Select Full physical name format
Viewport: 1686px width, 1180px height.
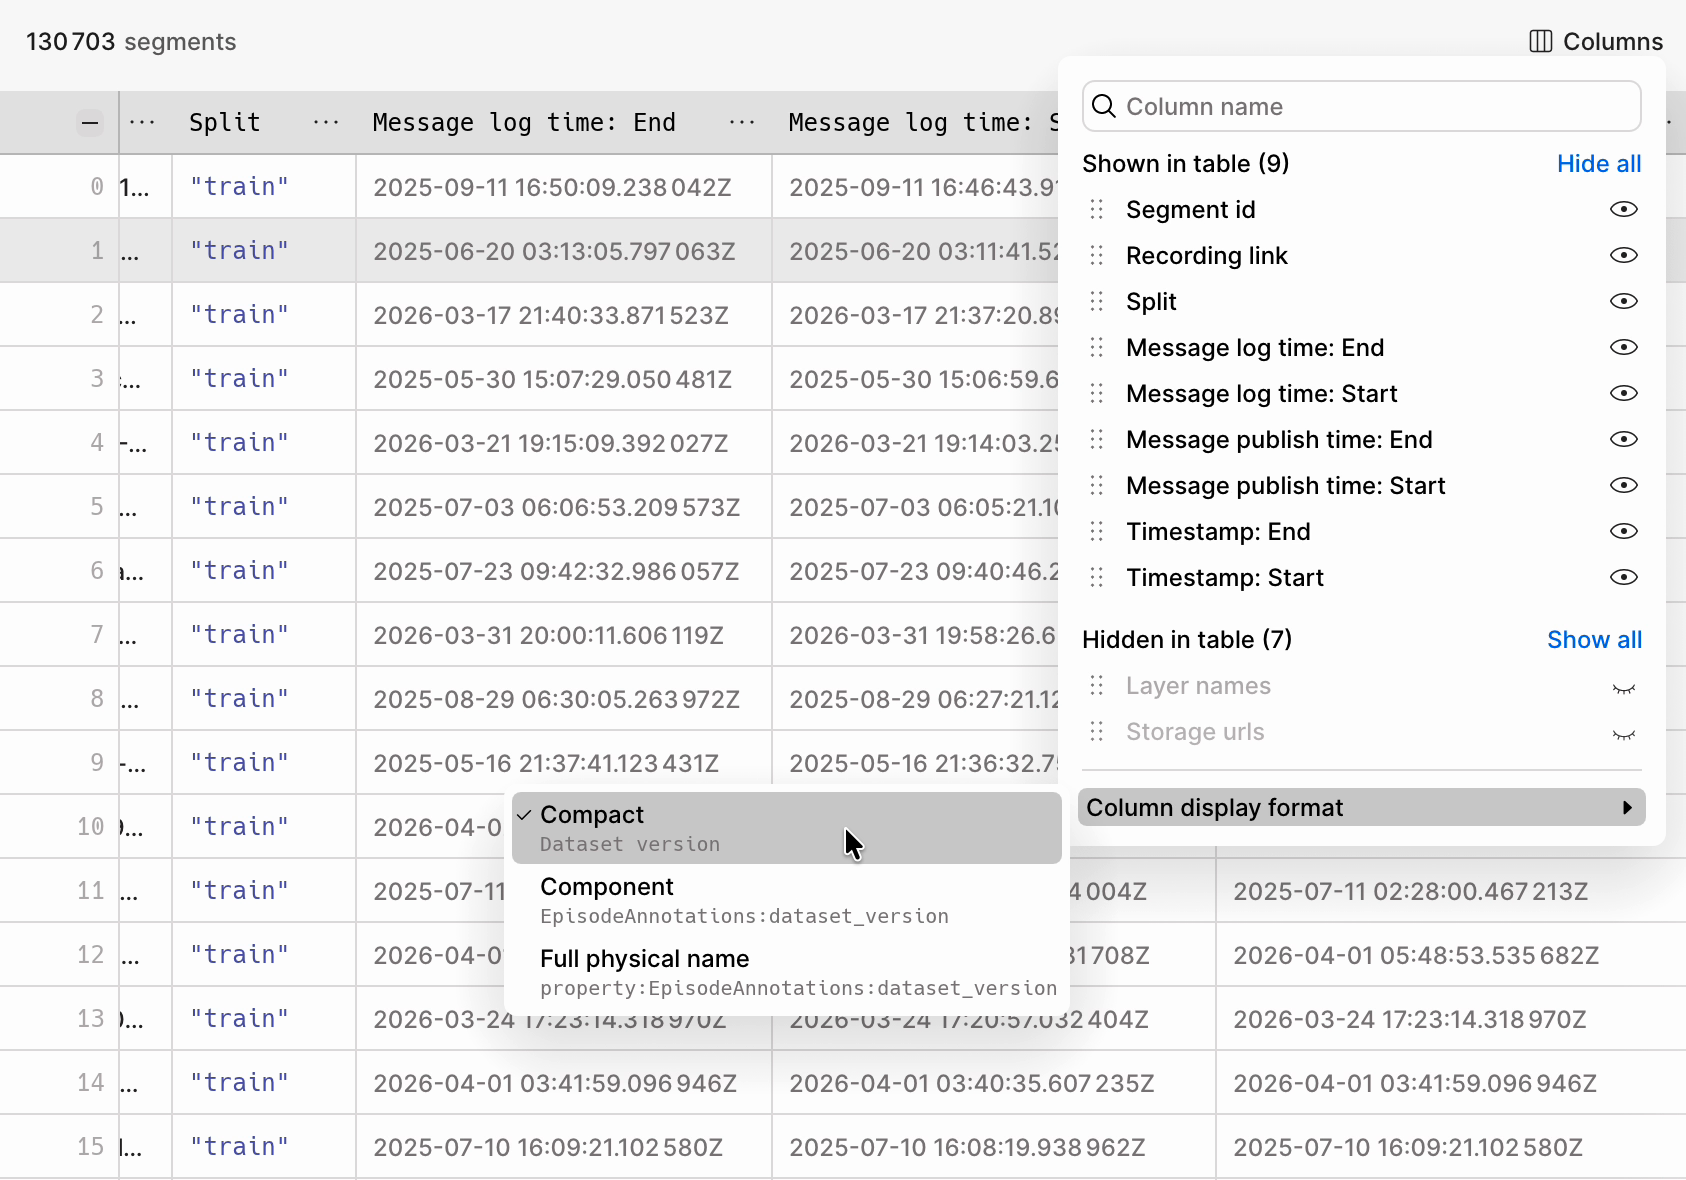(786, 972)
